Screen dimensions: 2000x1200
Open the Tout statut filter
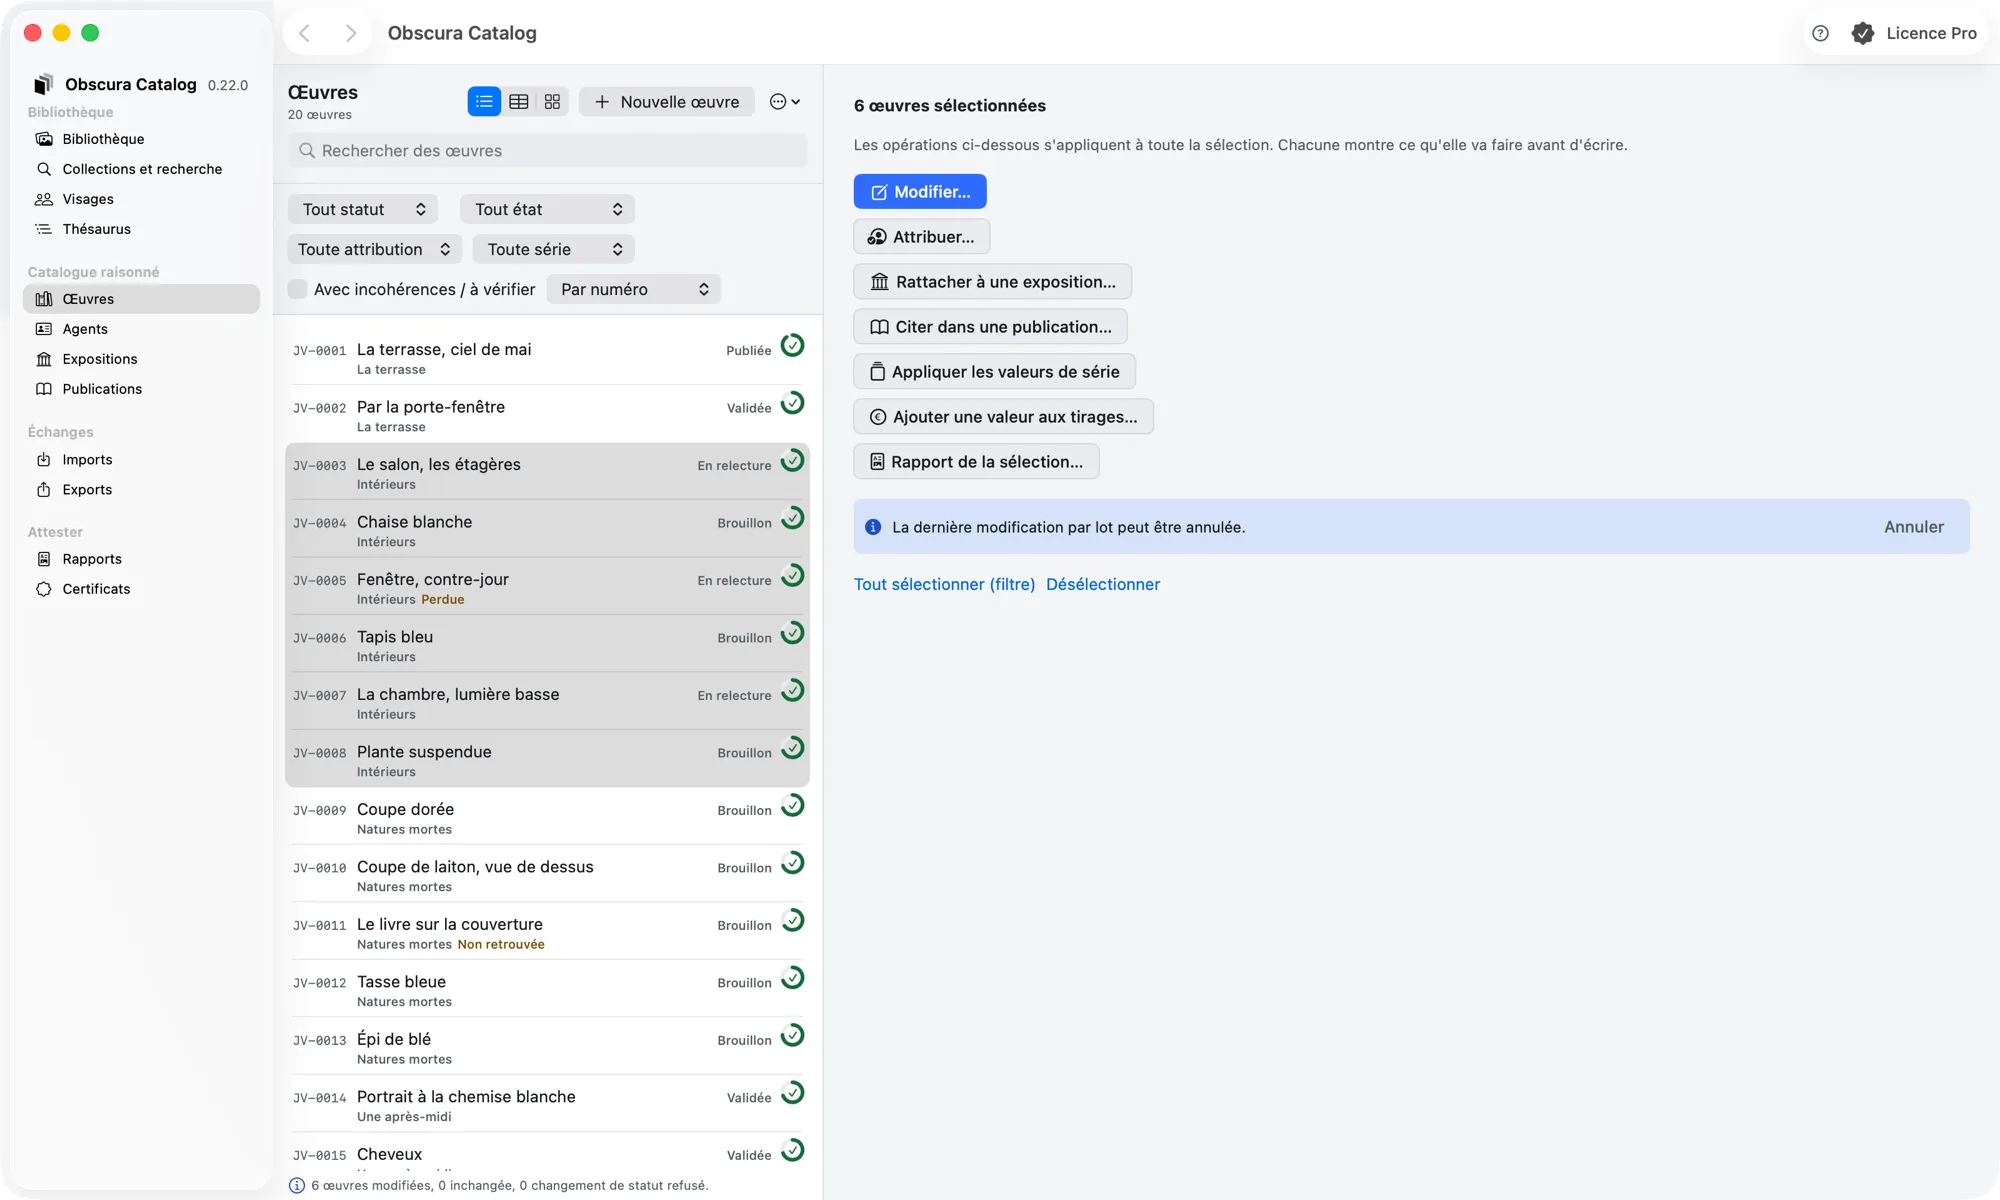(364, 209)
